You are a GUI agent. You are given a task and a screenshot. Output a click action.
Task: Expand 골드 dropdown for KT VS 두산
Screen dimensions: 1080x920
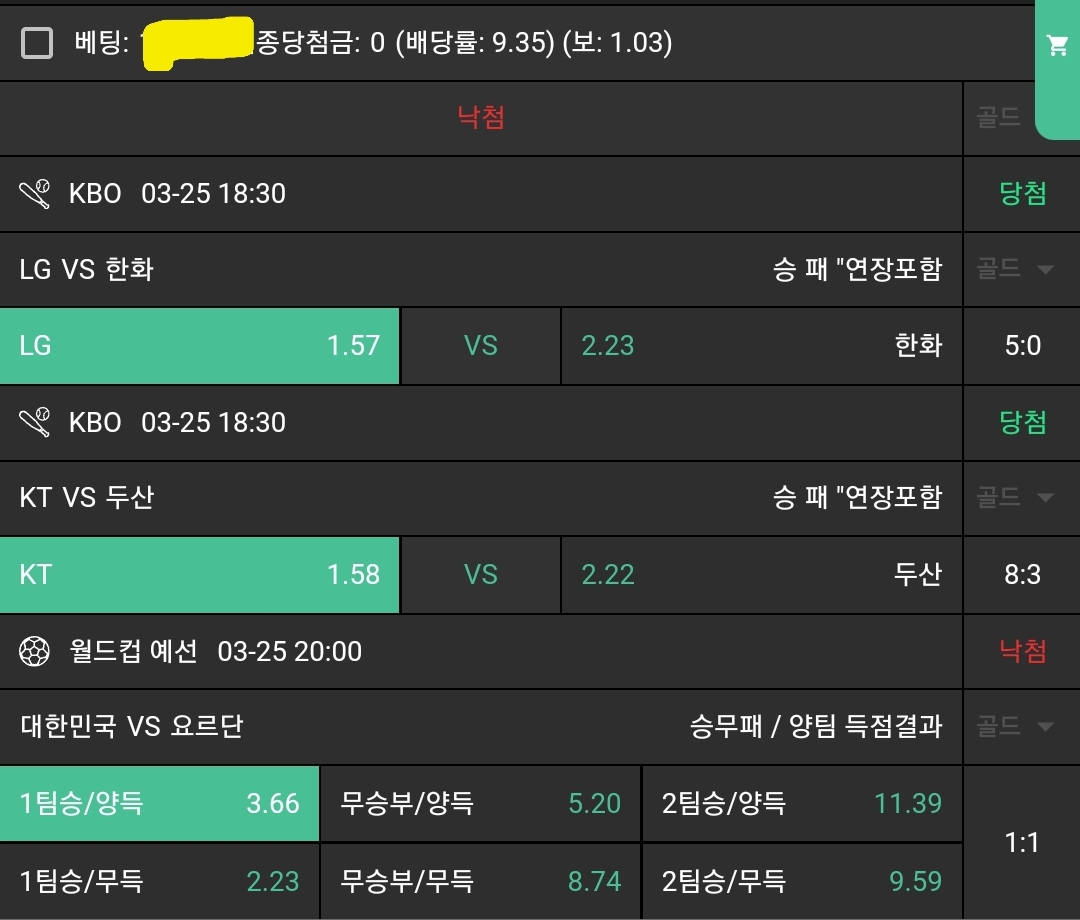(1016, 497)
